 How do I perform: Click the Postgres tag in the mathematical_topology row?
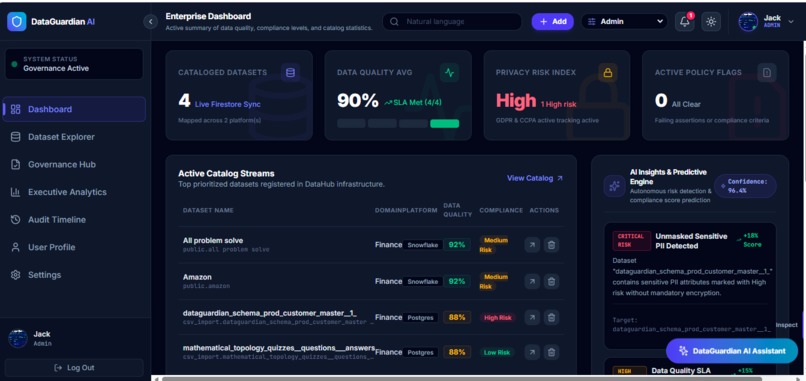[420, 353]
